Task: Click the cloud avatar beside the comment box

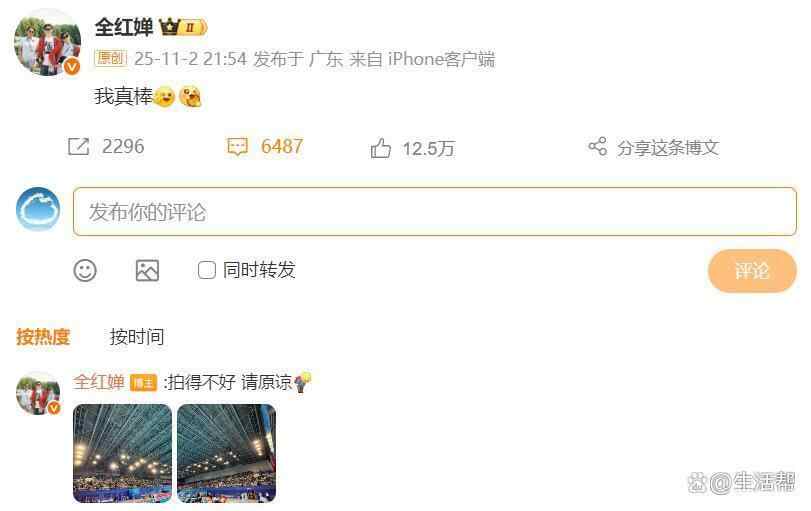Action: coord(38,209)
